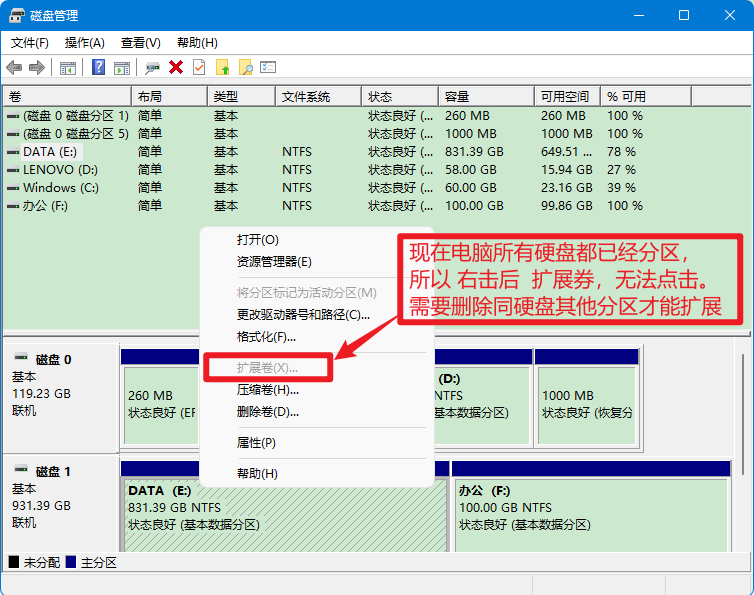Choose 格式化(F)... in the context menu
This screenshot has width=754, height=595.
pos(317,337)
